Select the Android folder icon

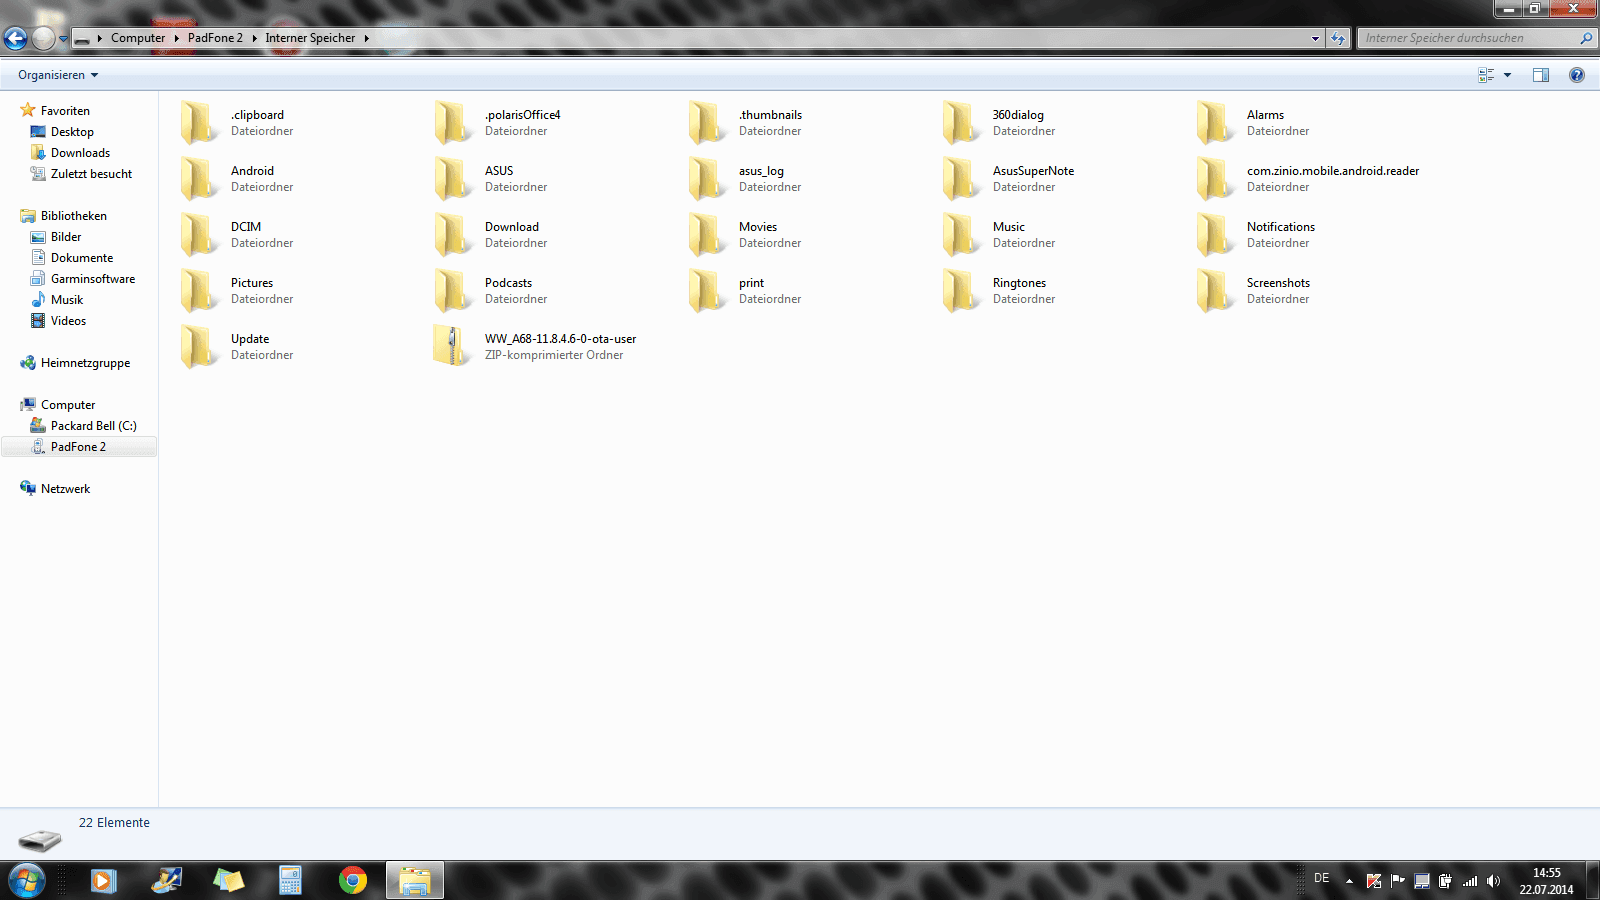pos(200,179)
